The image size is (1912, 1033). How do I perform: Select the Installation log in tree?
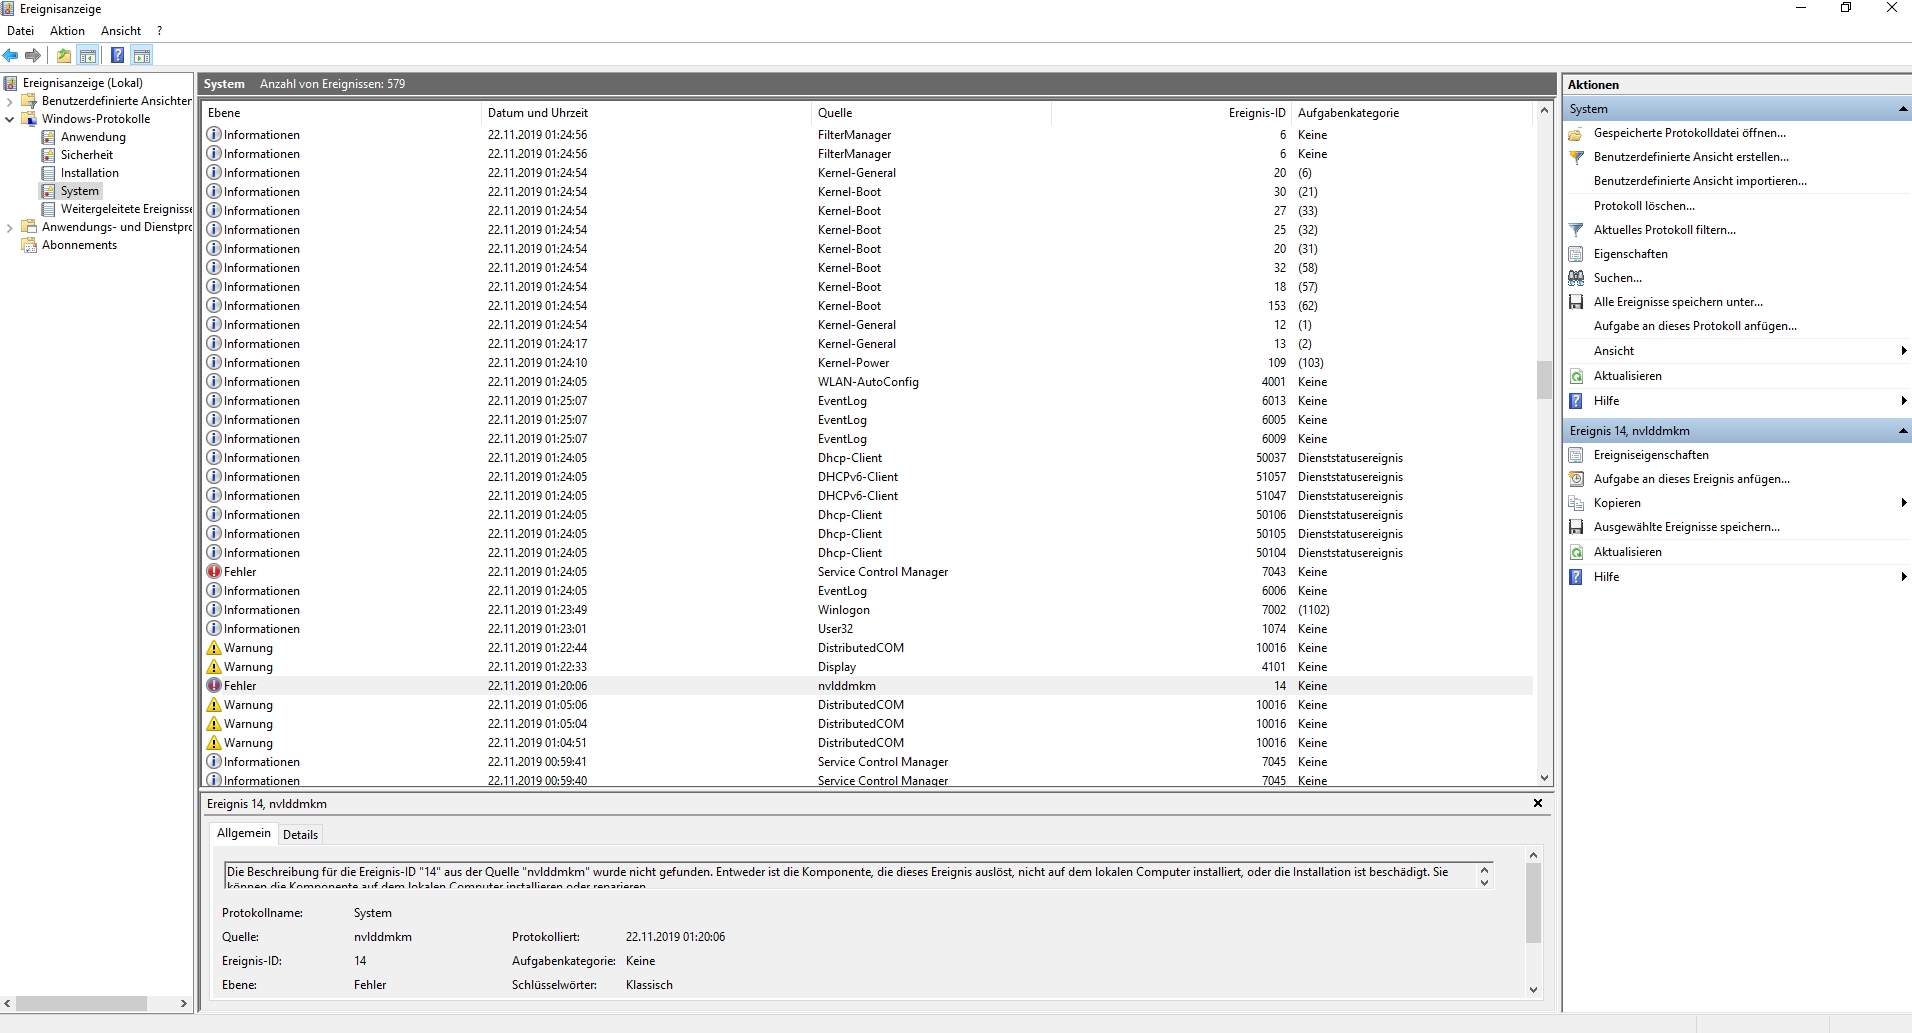click(x=89, y=173)
